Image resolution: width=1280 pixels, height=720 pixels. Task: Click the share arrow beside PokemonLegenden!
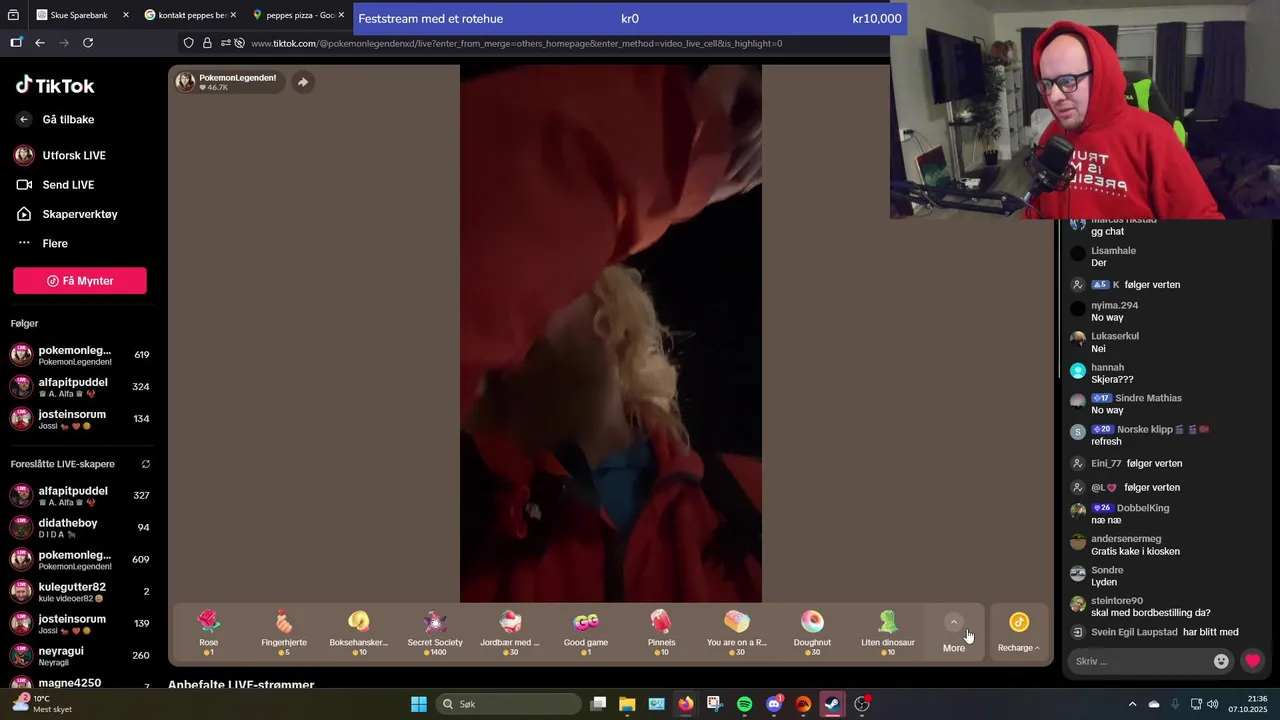tap(303, 82)
